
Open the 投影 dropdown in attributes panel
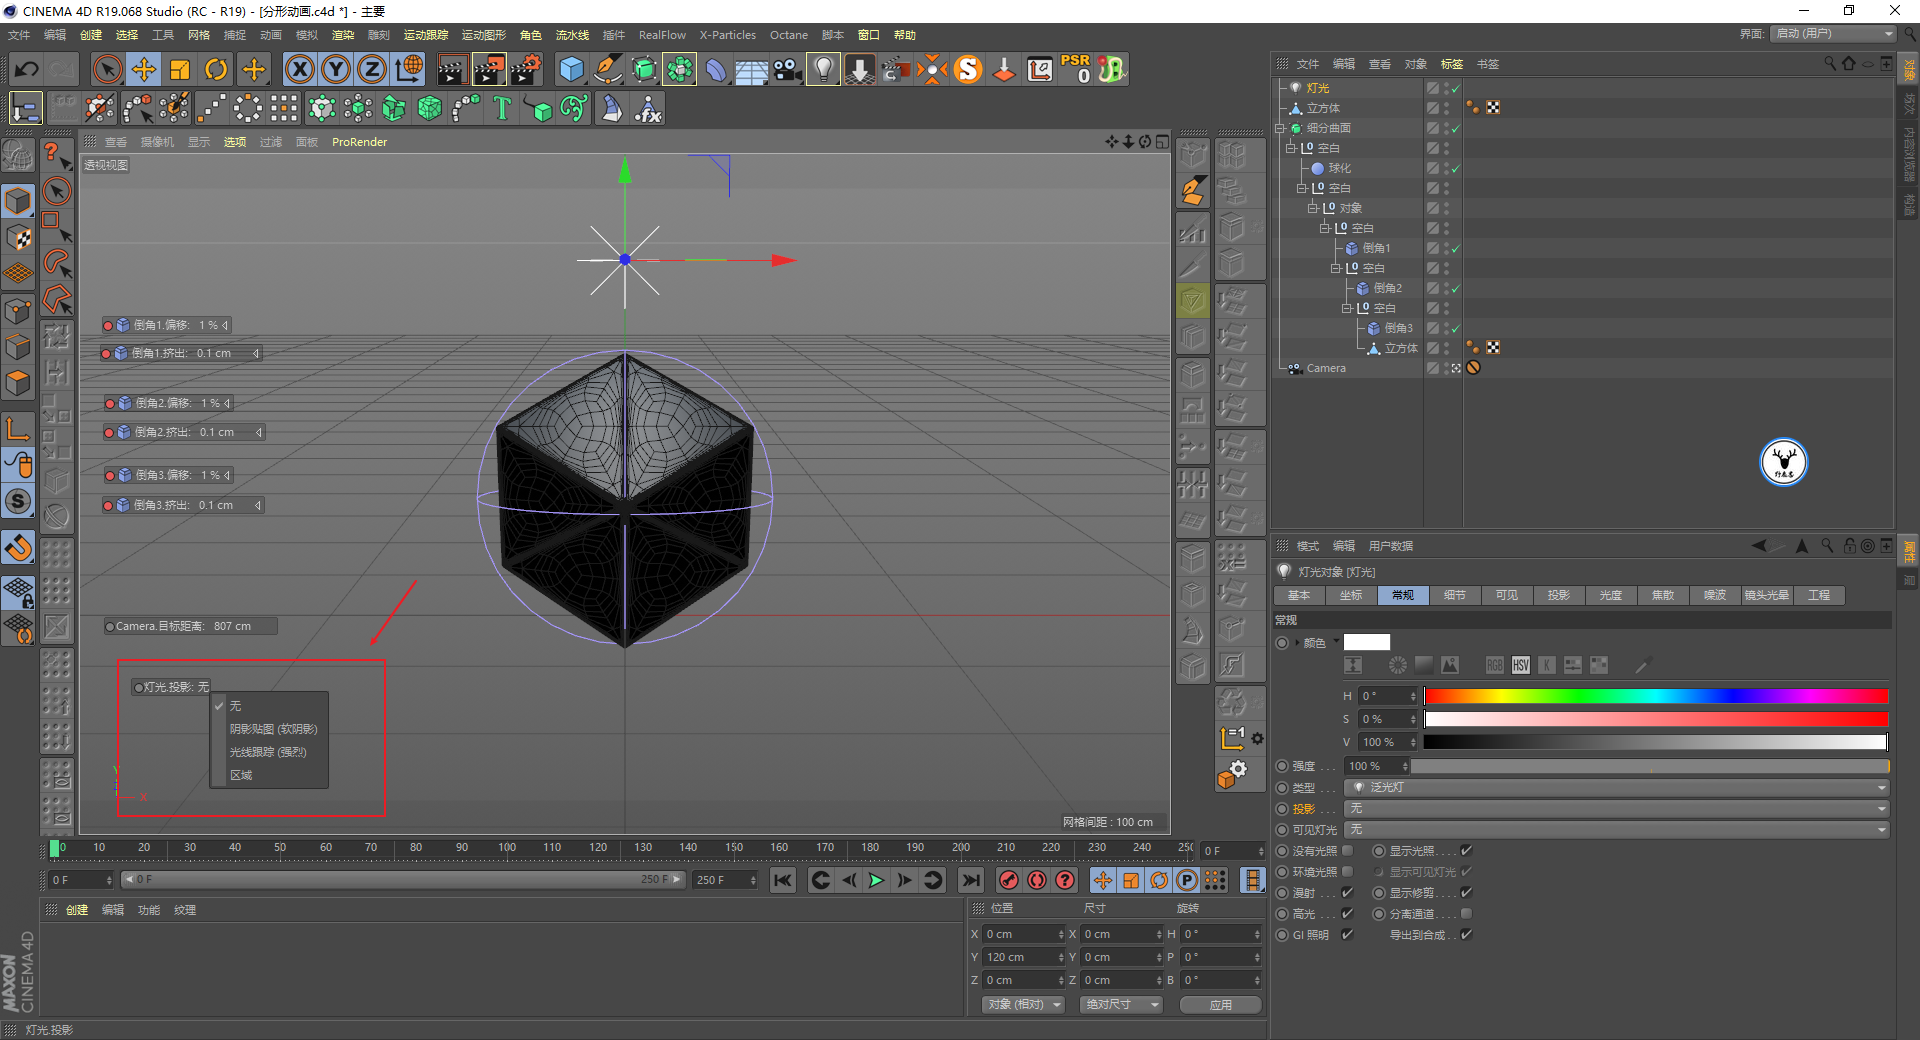pos(1616,809)
